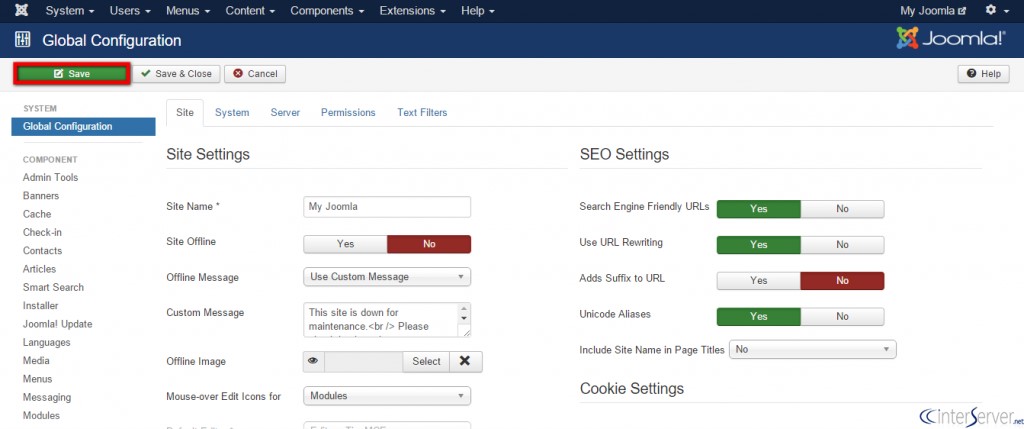Cancel the configuration changes
This screenshot has width=1024, height=429.
tap(255, 74)
